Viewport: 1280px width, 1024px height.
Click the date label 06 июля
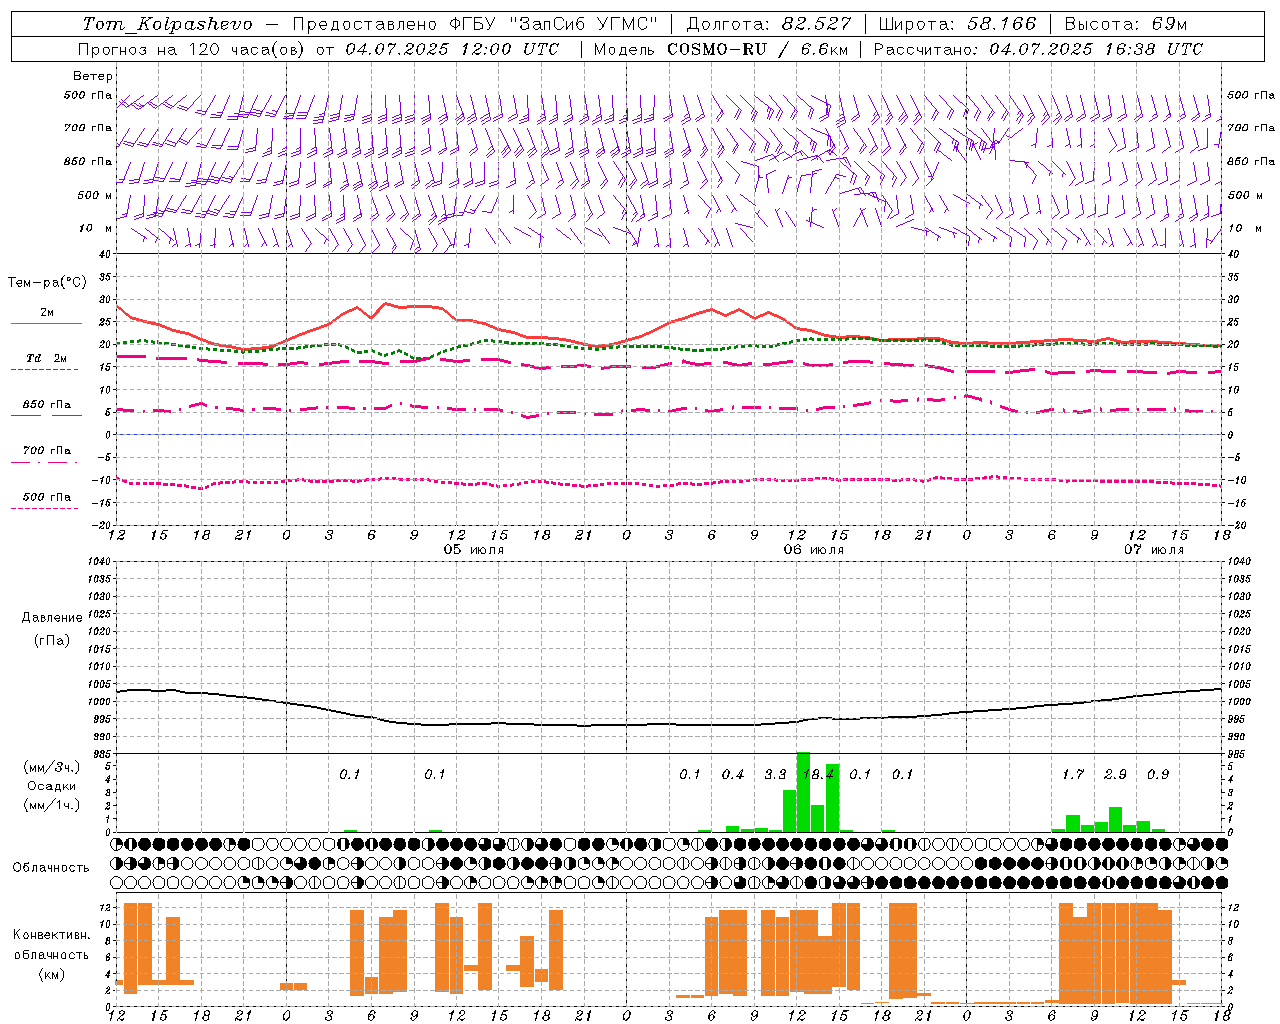[813, 550]
